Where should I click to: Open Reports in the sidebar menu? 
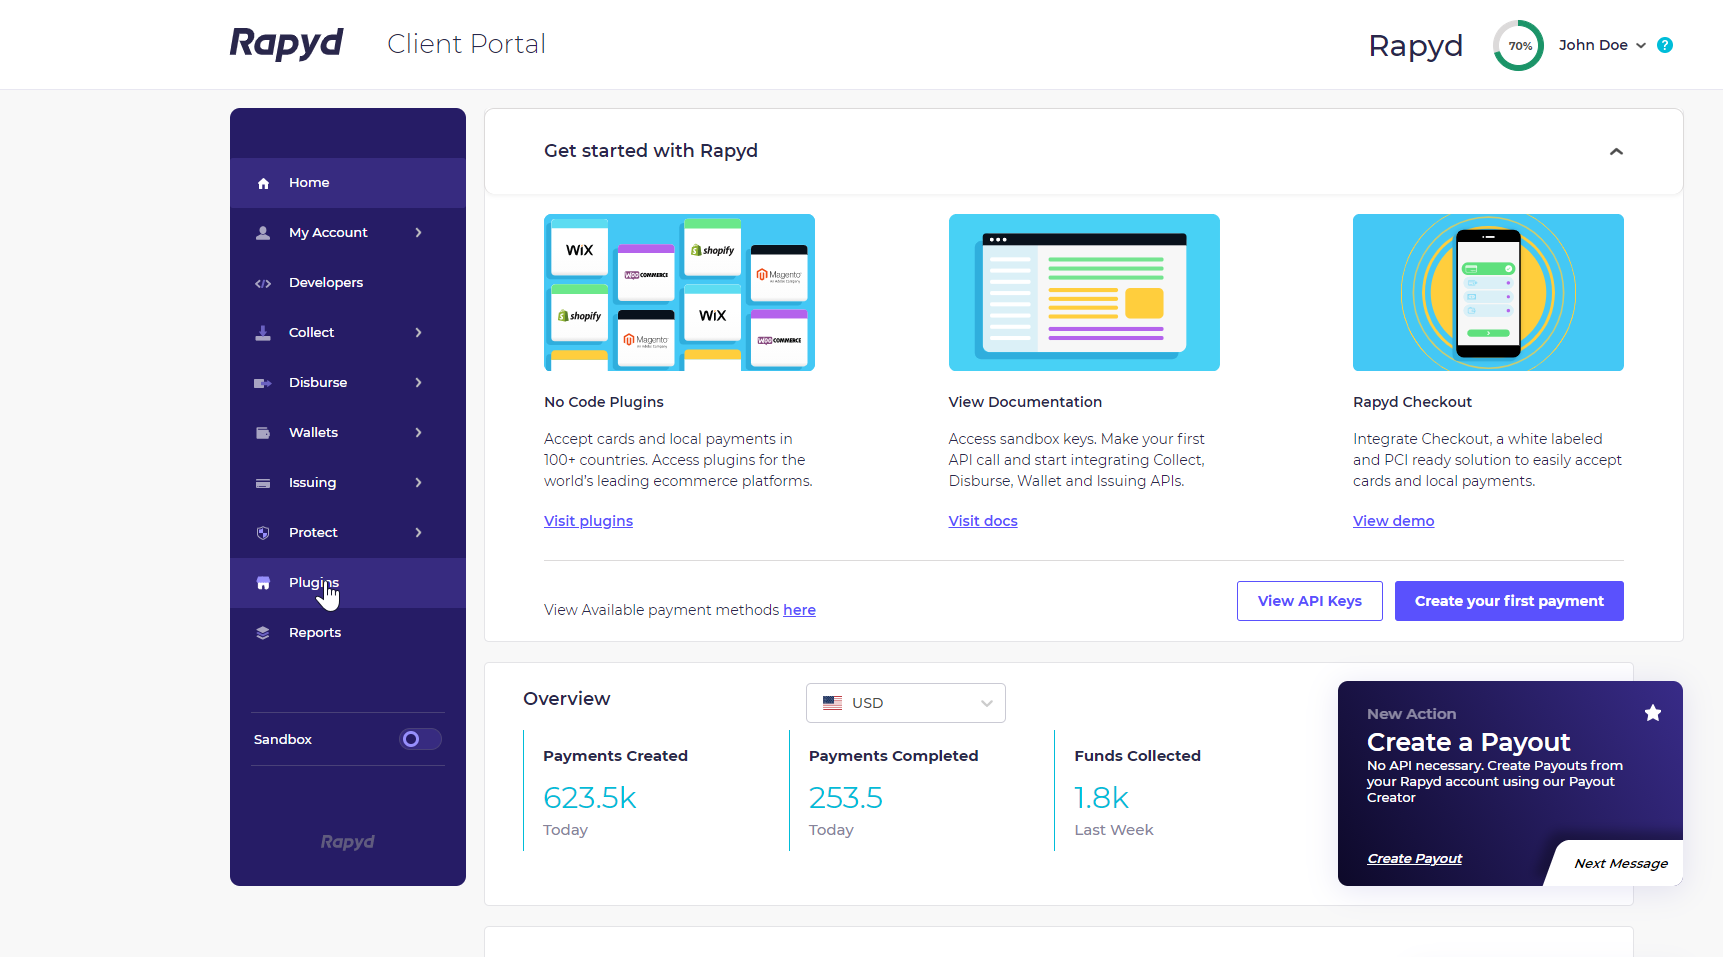[348, 633]
